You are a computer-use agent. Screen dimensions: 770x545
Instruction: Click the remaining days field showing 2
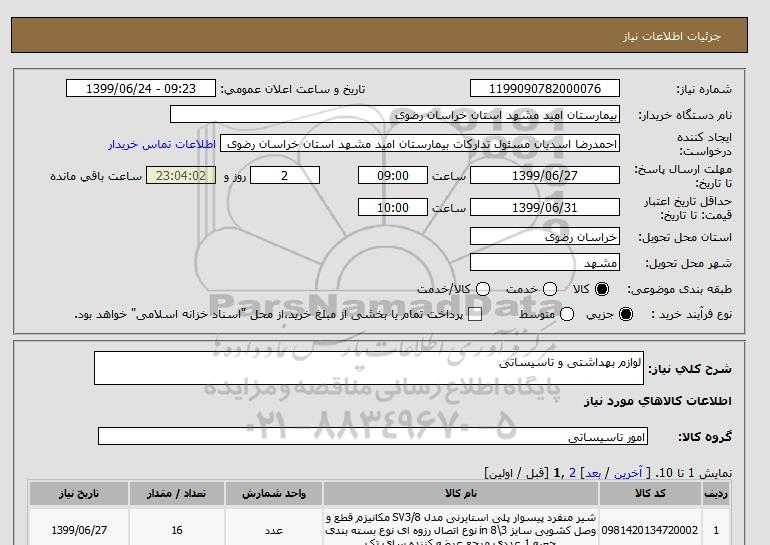(285, 175)
